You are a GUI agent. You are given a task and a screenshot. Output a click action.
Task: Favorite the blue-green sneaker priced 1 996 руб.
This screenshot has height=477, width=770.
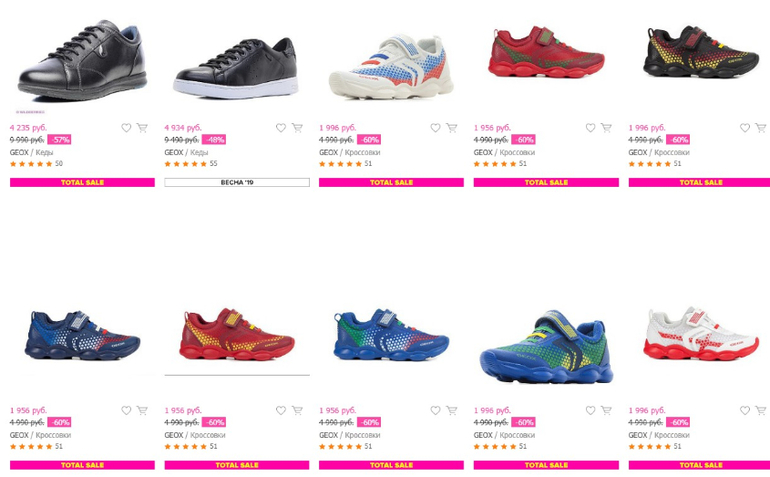coord(590,410)
